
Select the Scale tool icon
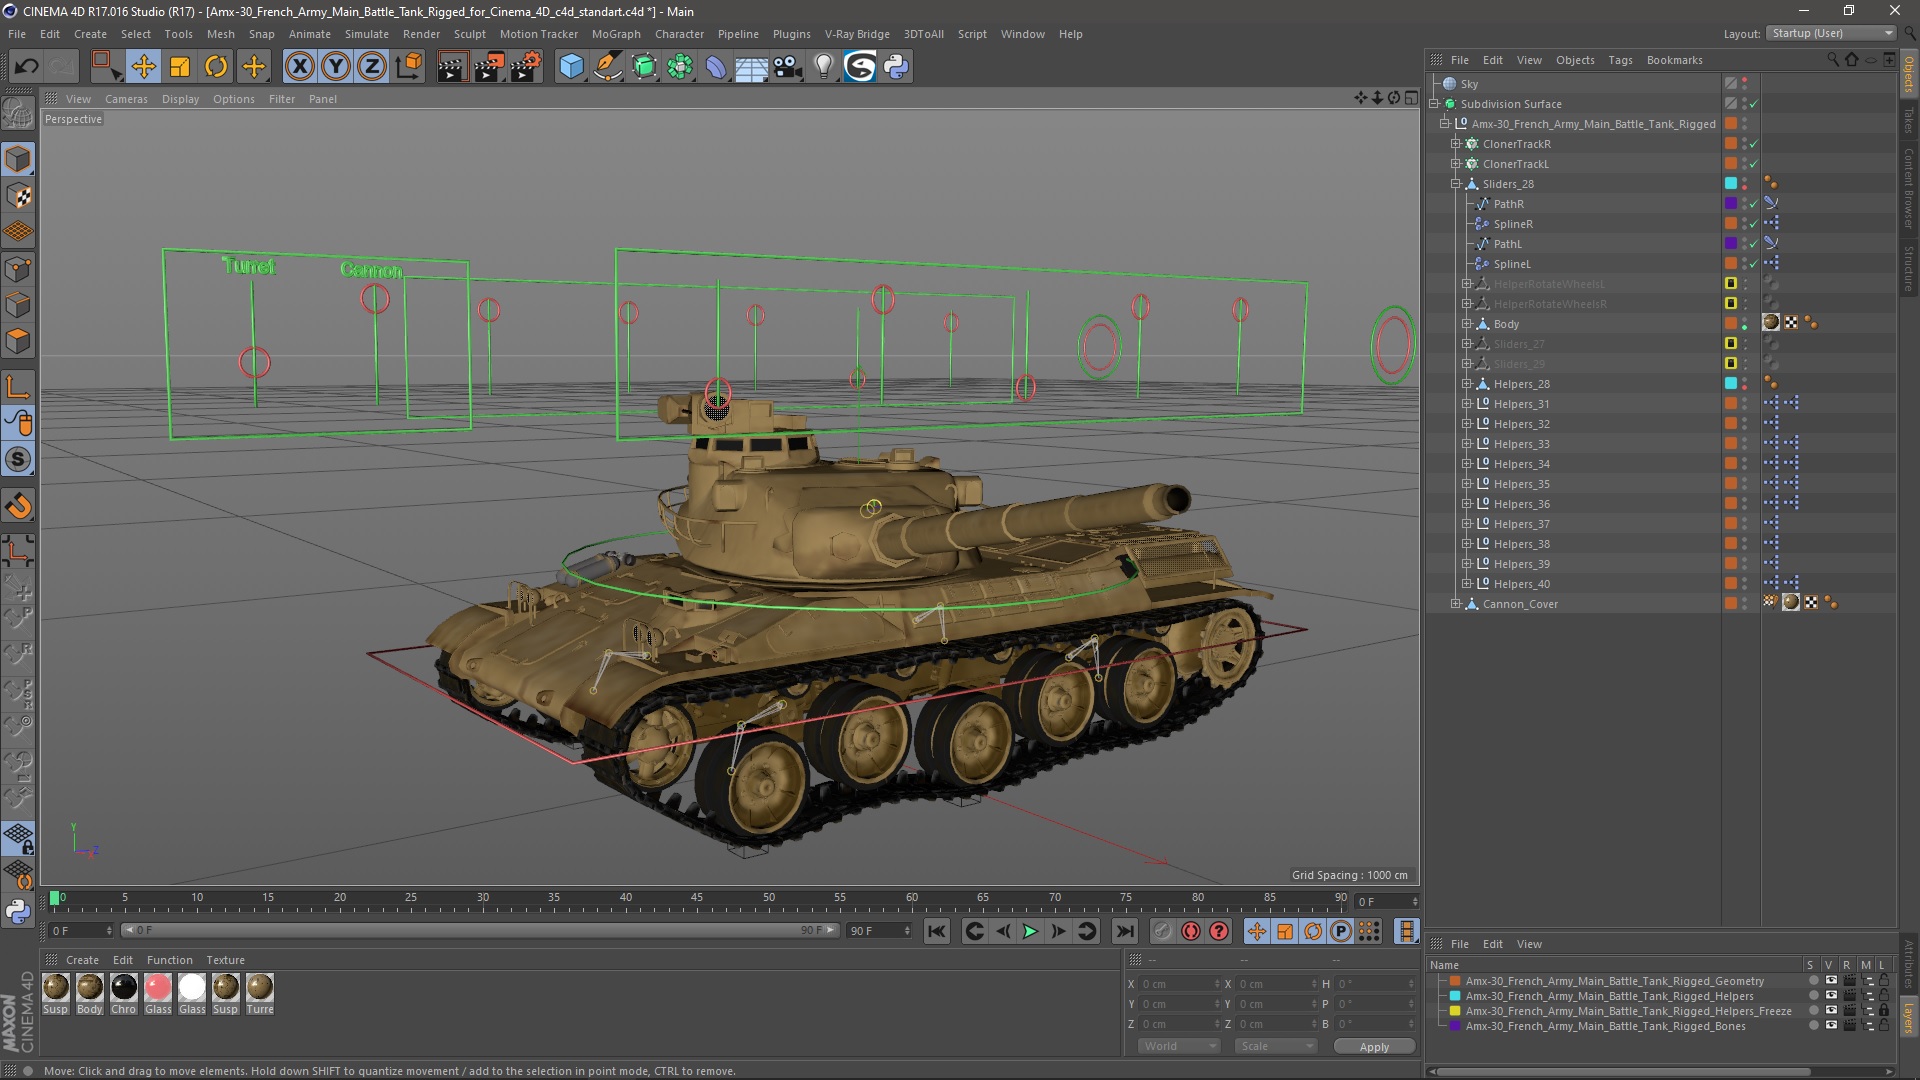point(180,67)
